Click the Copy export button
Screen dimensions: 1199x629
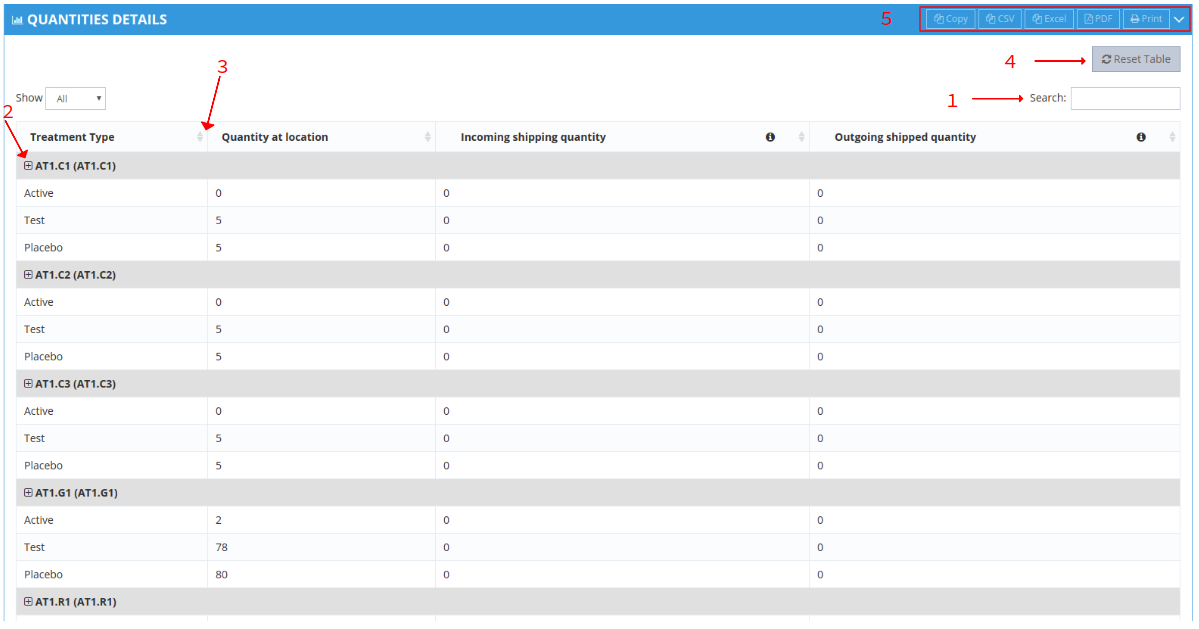pos(950,19)
